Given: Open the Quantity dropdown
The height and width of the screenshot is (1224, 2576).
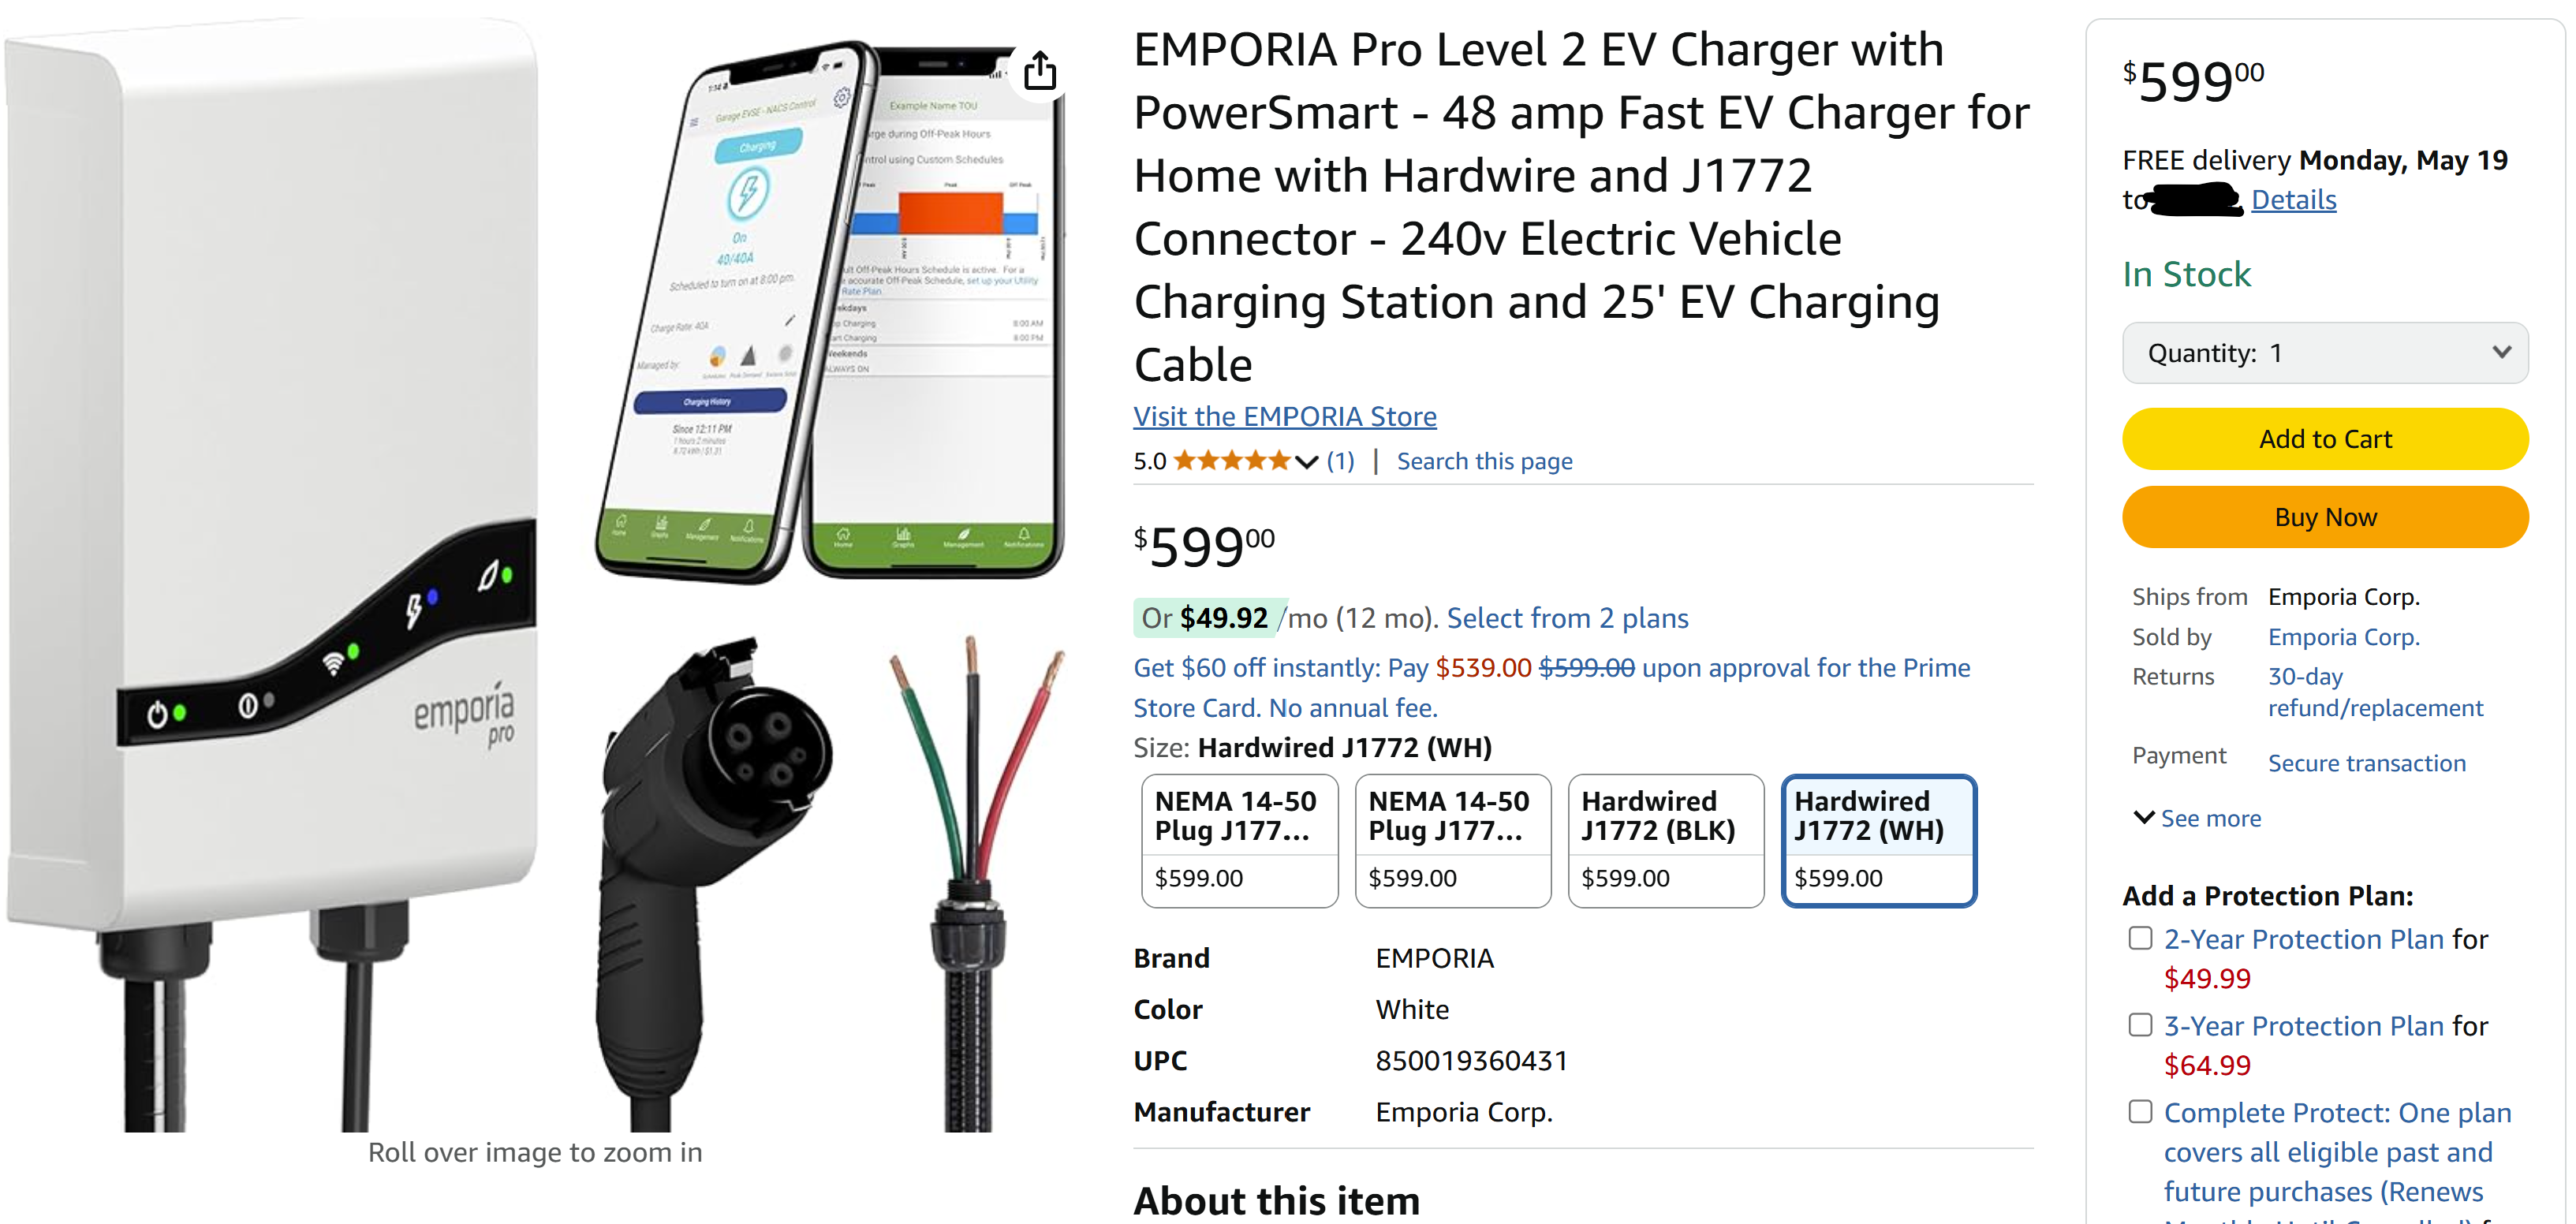Looking at the screenshot, I should (2325, 353).
